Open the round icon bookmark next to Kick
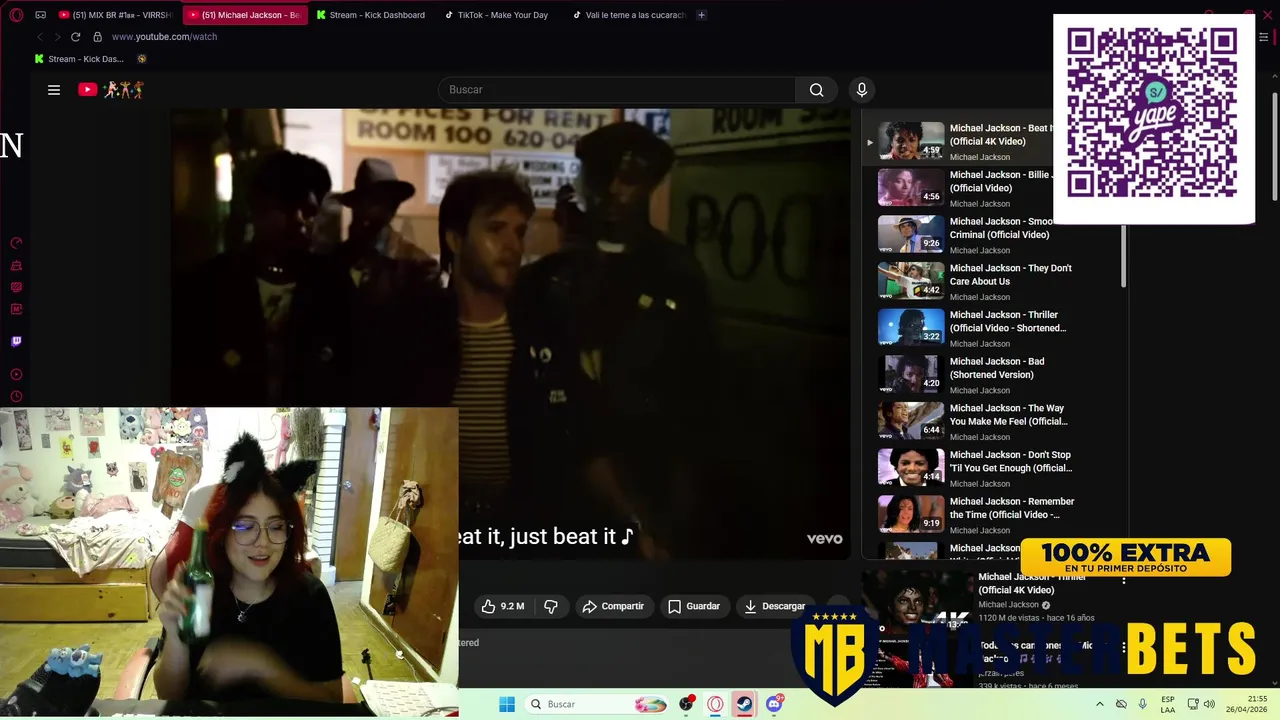The width and height of the screenshot is (1280, 720). (142, 59)
